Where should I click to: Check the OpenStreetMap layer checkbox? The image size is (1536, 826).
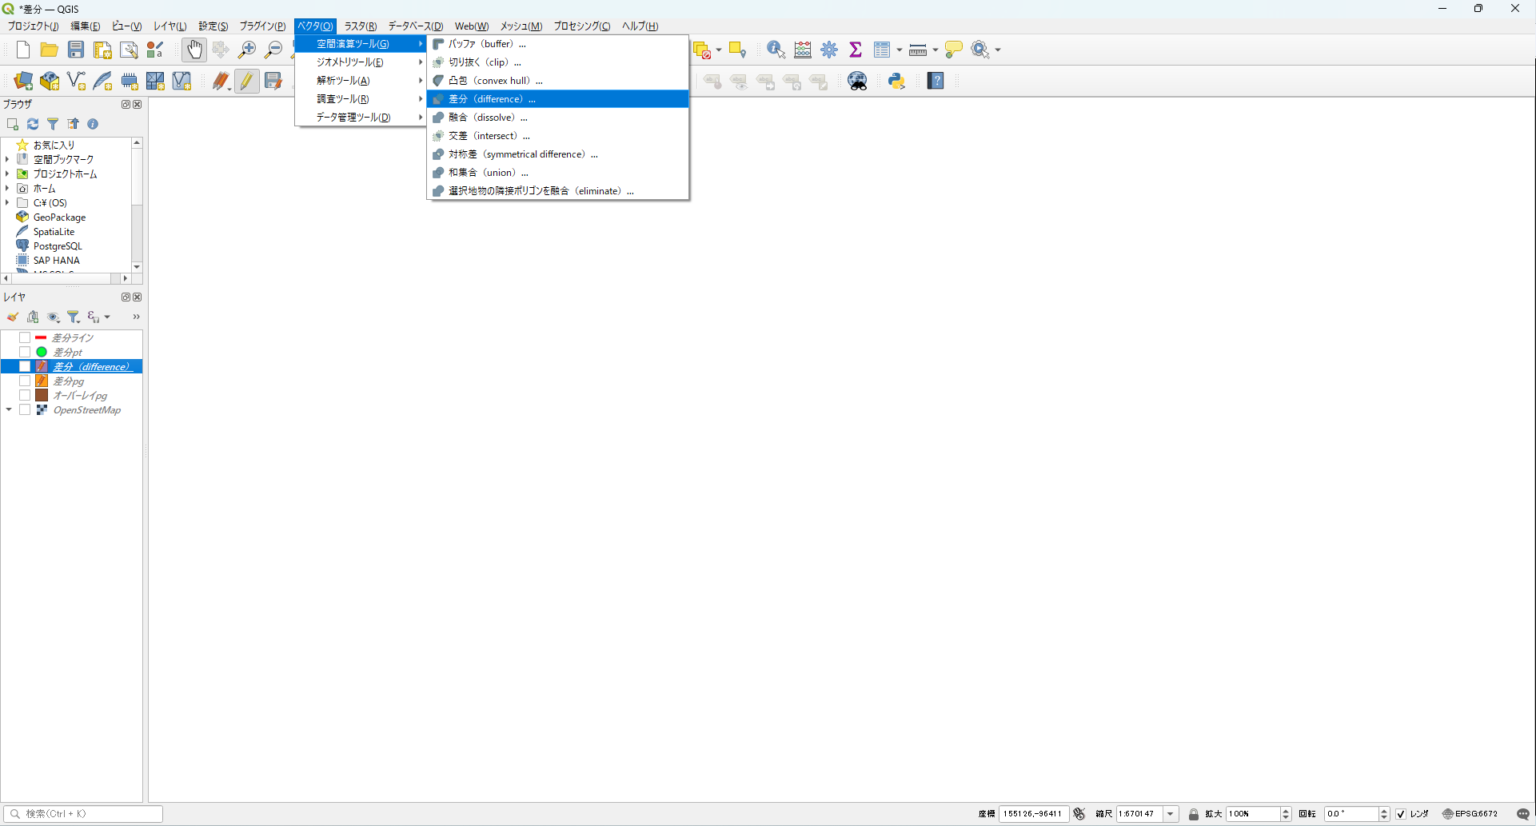pyautogui.click(x=25, y=410)
